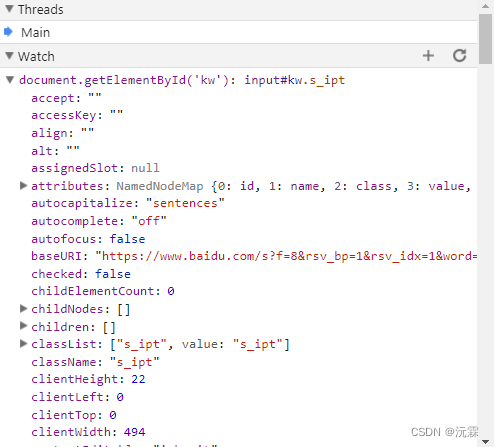The image size is (494, 447).
Task: Collapse the Threads section
Action: (10, 9)
